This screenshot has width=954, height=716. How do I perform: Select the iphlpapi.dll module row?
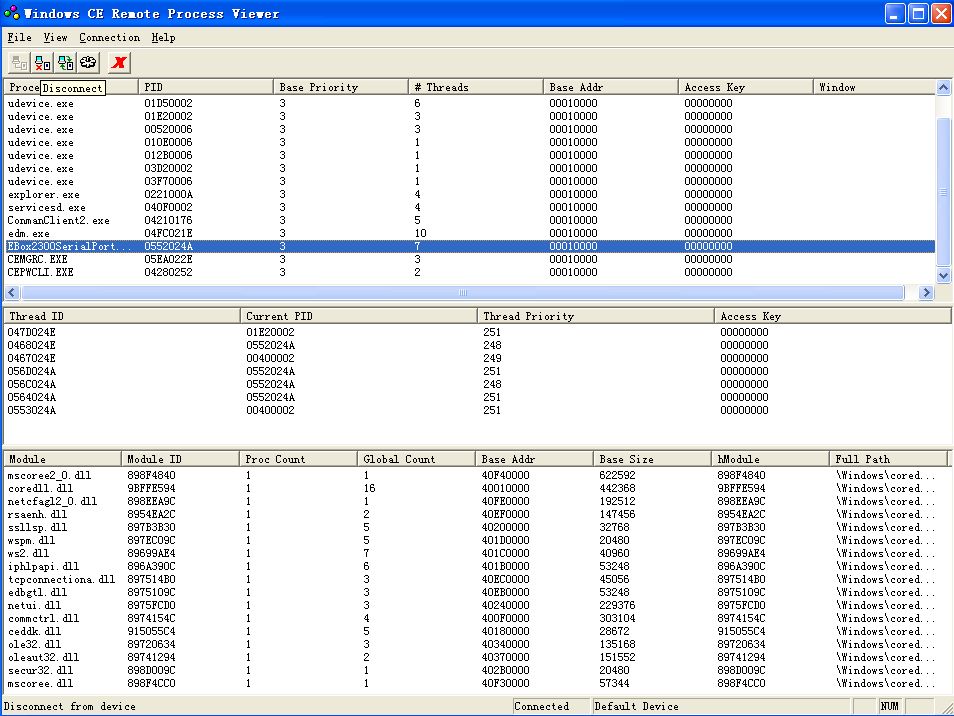pyautogui.click(x=477, y=566)
